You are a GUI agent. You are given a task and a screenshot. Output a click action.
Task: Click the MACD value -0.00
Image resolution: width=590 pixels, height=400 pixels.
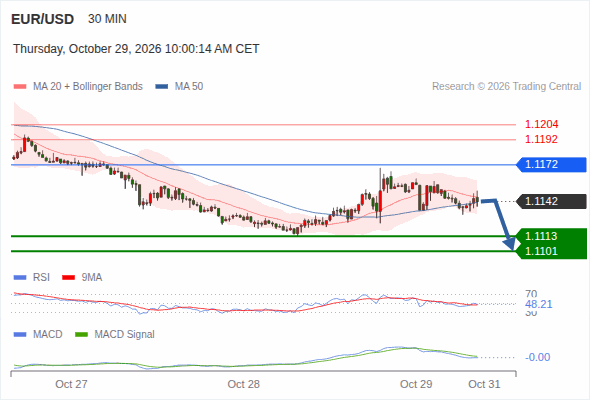pyautogui.click(x=538, y=357)
